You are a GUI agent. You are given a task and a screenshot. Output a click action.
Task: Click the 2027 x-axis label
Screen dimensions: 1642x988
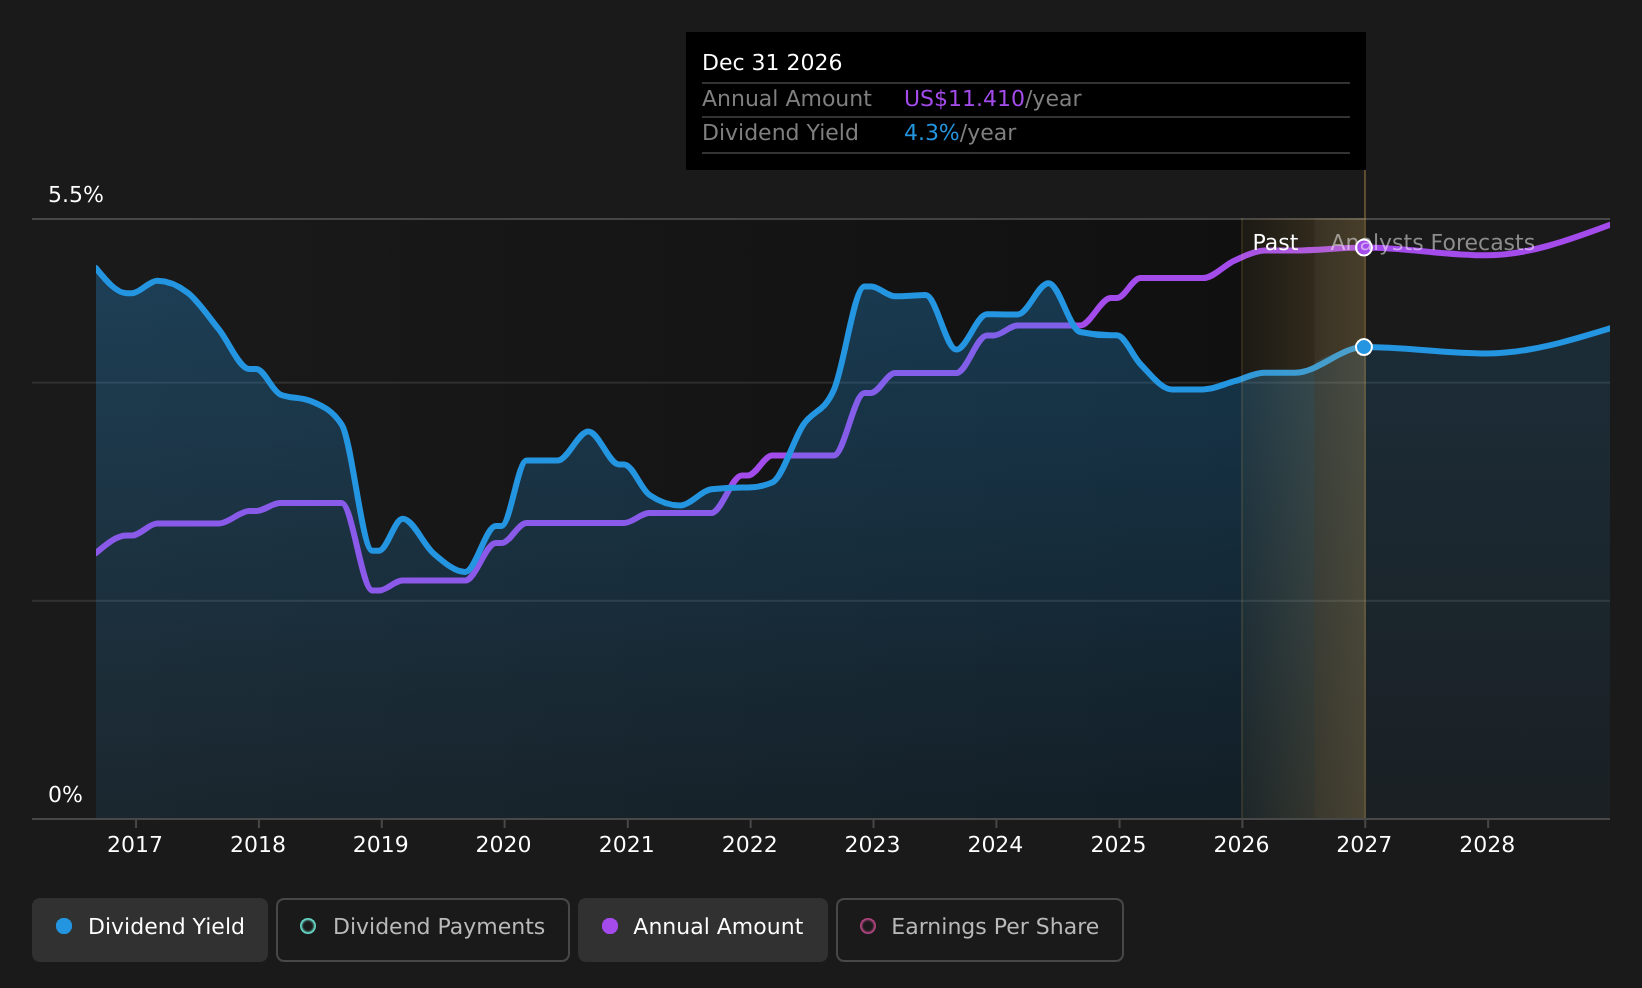[1365, 845]
